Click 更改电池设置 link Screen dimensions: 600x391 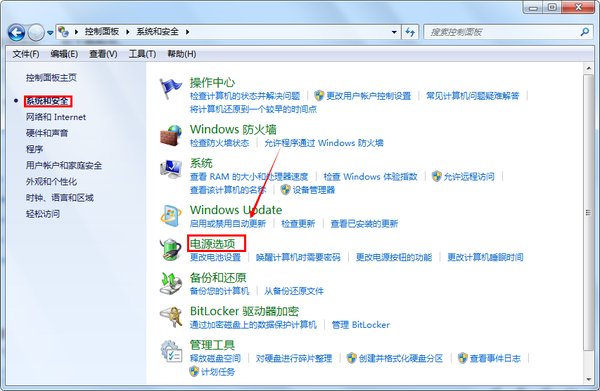point(215,257)
